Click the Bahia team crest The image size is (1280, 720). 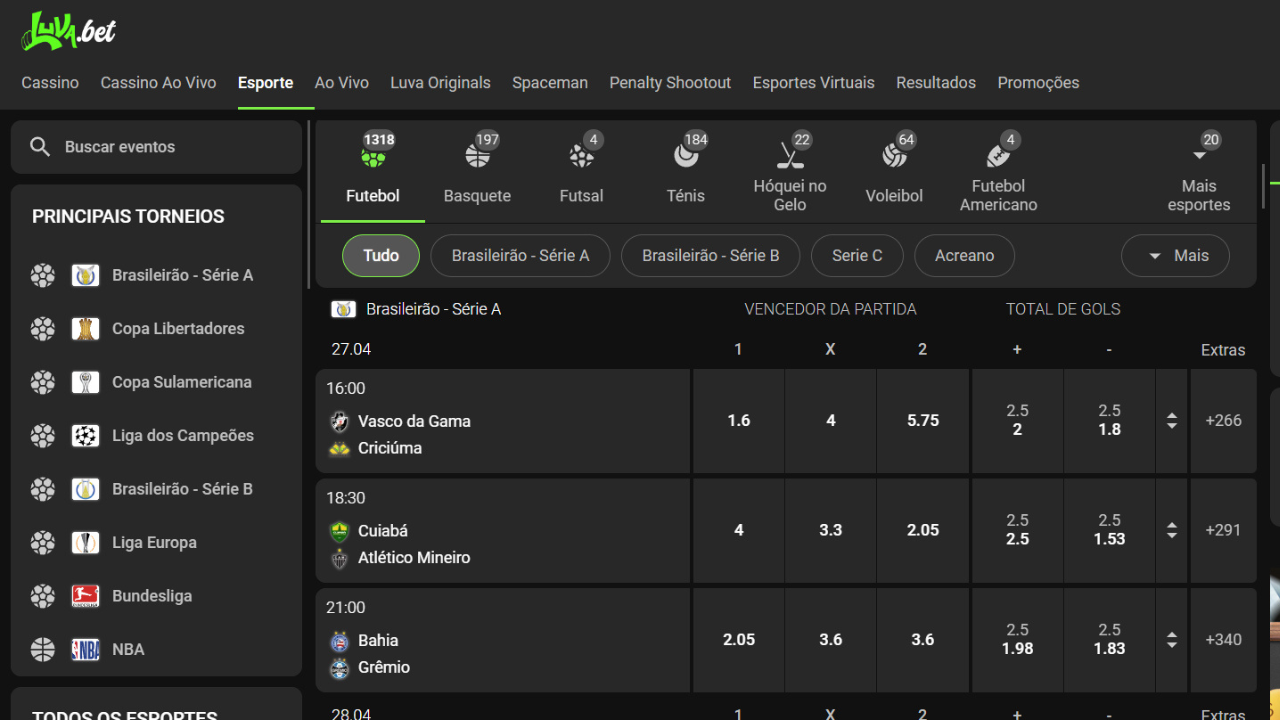pos(340,640)
